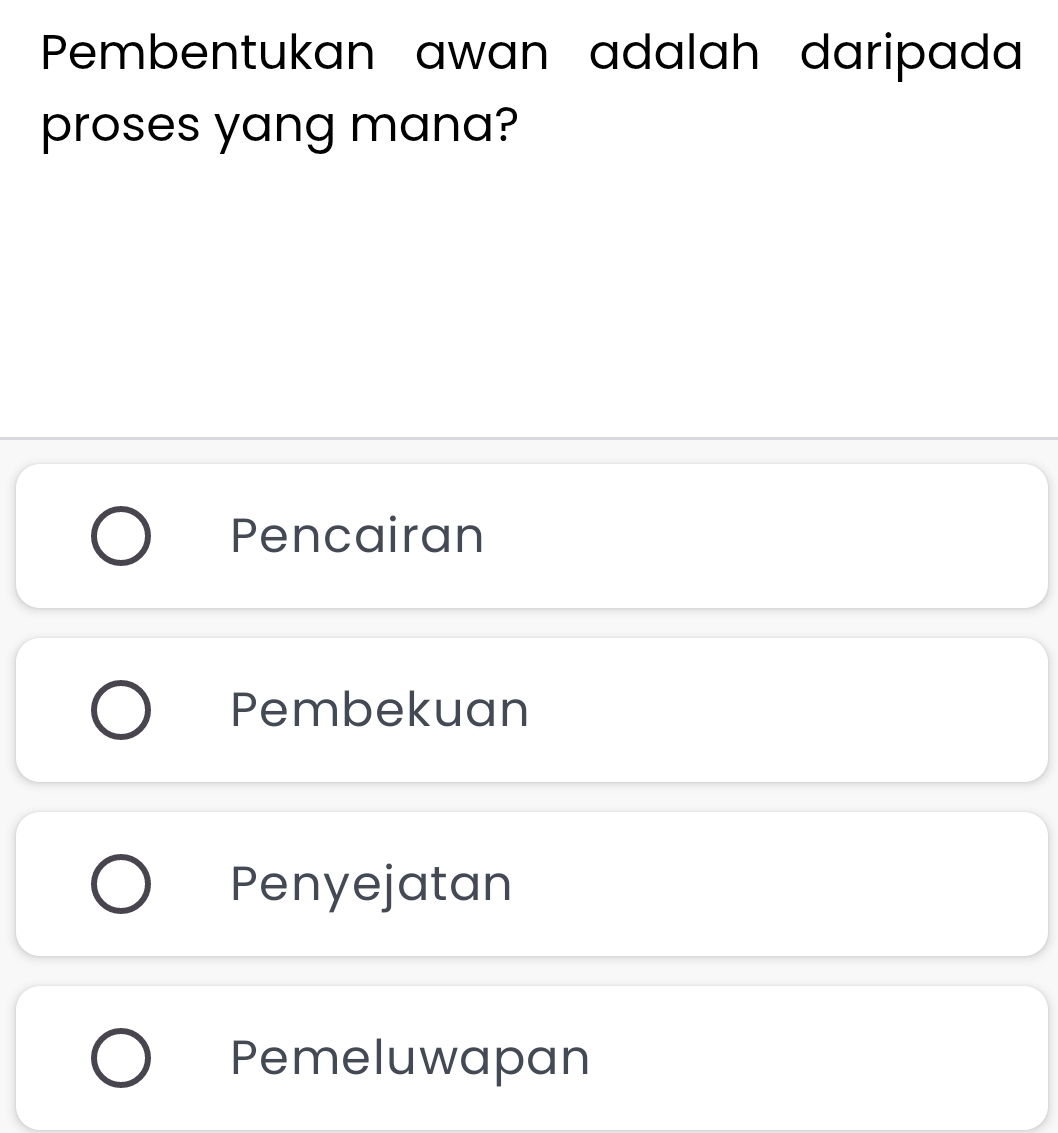
Task: Choose the Pembekuan radio circle
Action: pyautogui.click(x=122, y=710)
